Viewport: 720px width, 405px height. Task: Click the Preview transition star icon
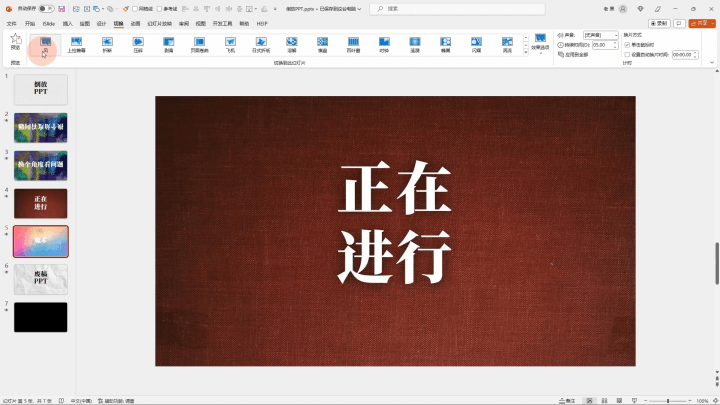(16, 39)
